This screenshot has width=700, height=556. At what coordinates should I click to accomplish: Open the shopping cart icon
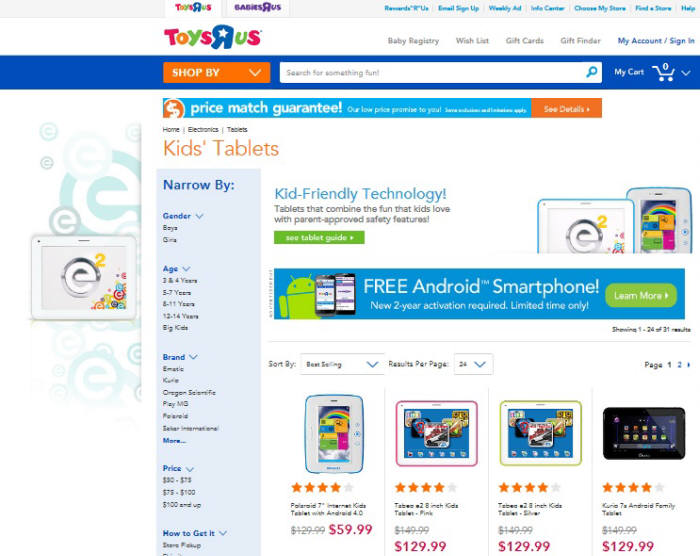click(663, 72)
